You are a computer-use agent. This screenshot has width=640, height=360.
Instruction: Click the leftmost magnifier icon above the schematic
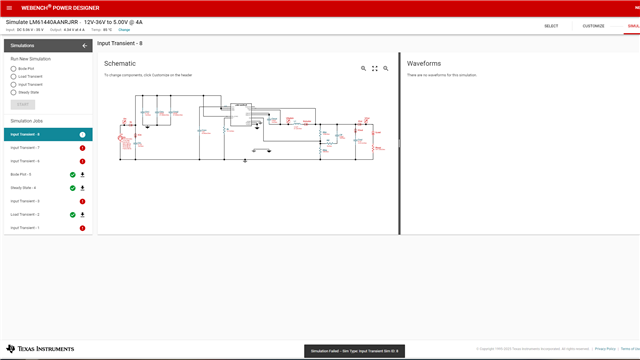(x=363, y=69)
